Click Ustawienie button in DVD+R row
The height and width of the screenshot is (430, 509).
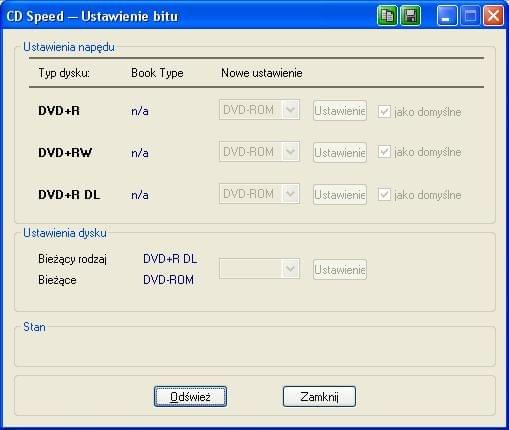coord(340,111)
